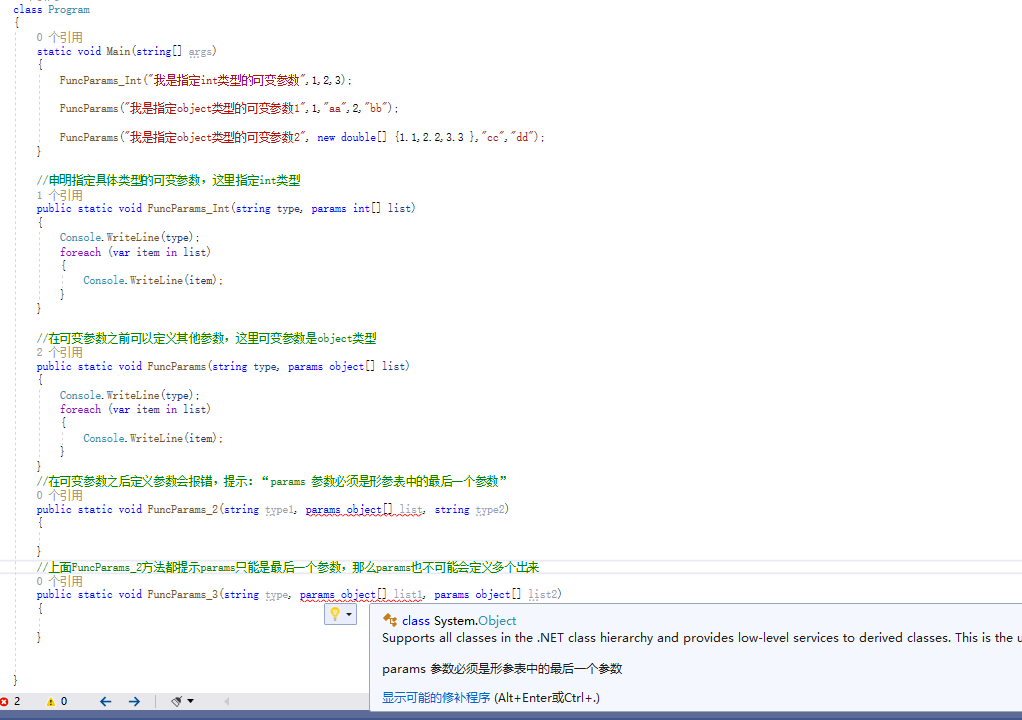Click the string '我是指定int类型的可变参数'
This screenshot has height=720, width=1022.
[x=227, y=80]
